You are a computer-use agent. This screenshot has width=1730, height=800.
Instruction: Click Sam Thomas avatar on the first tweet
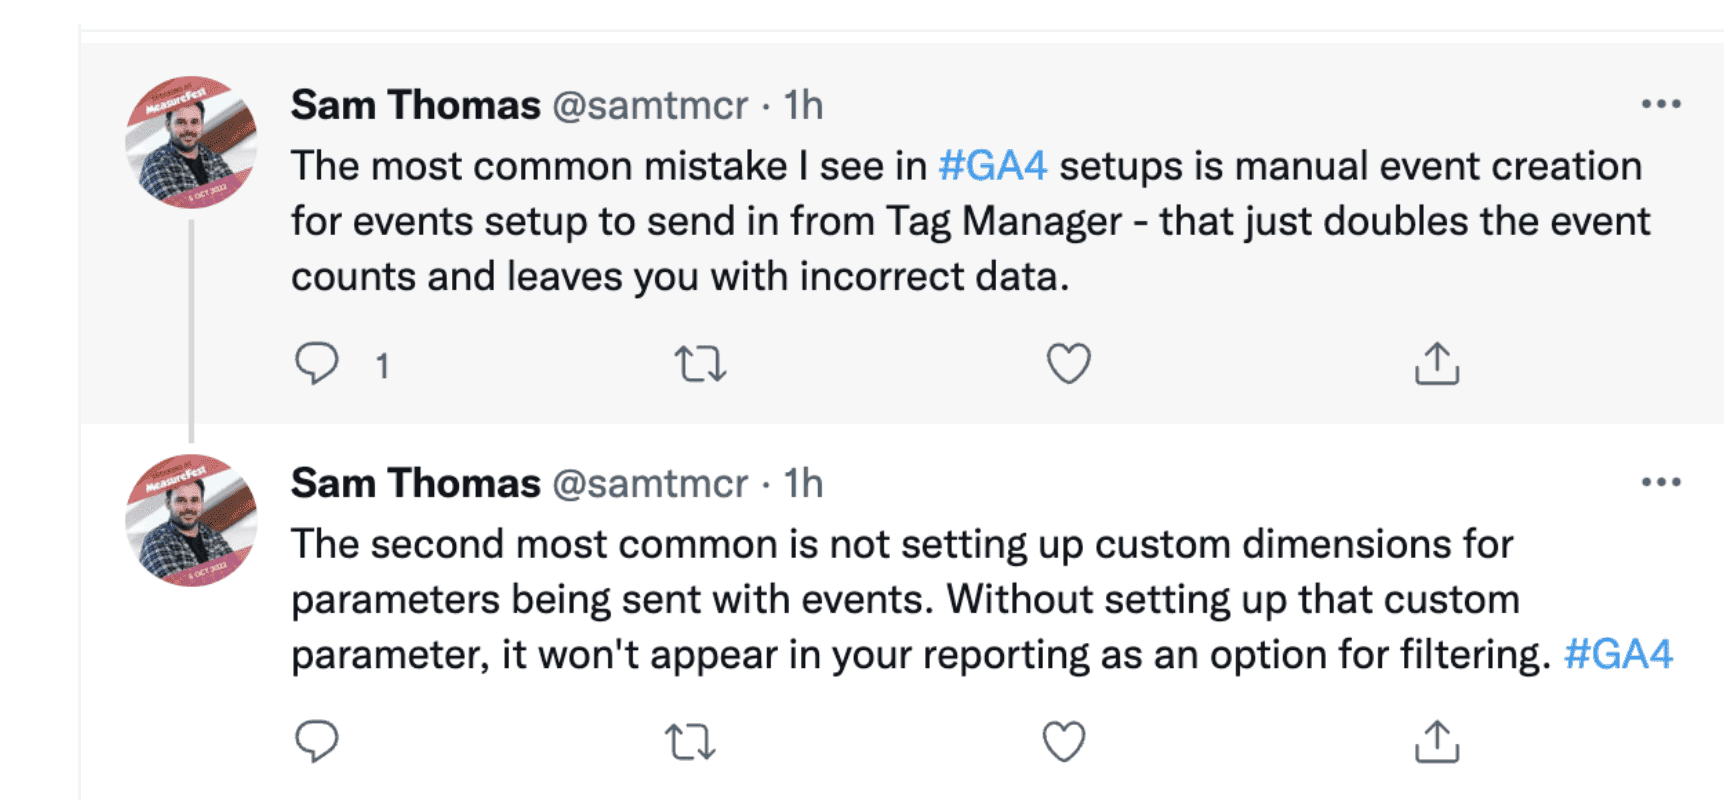click(x=191, y=141)
